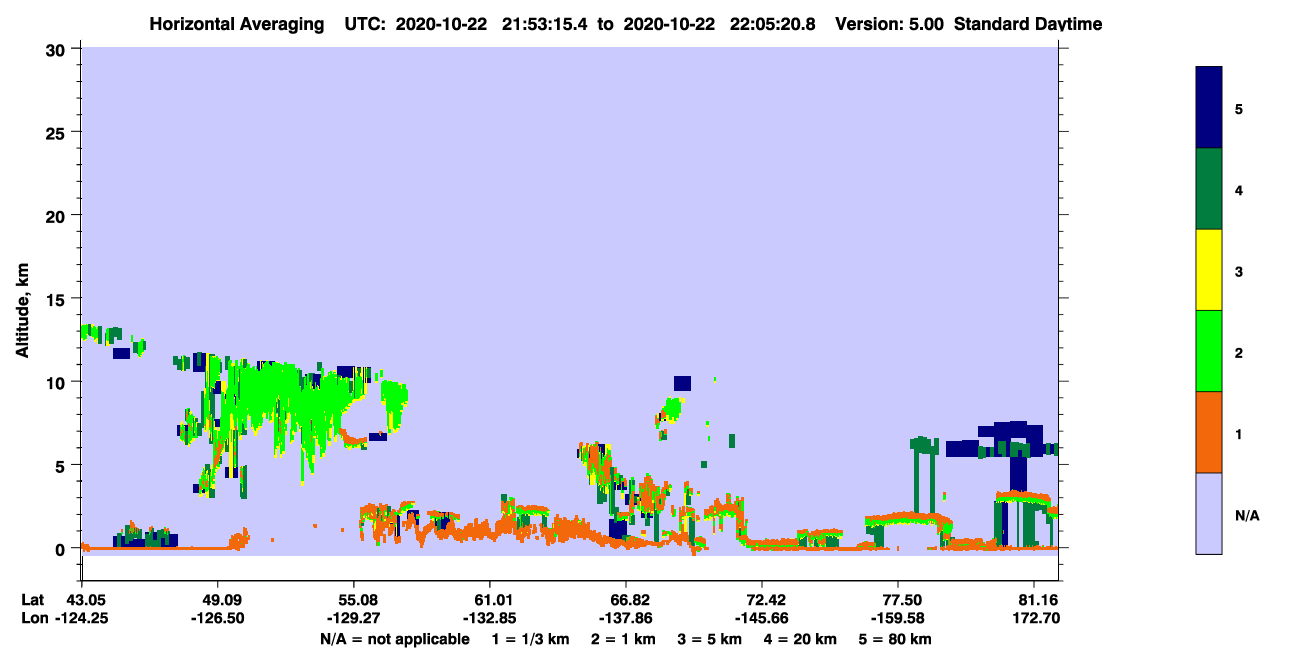The height and width of the screenshot is (667, 1300).
Task: Click longitude value -145.66
Action: click(762, 618)
